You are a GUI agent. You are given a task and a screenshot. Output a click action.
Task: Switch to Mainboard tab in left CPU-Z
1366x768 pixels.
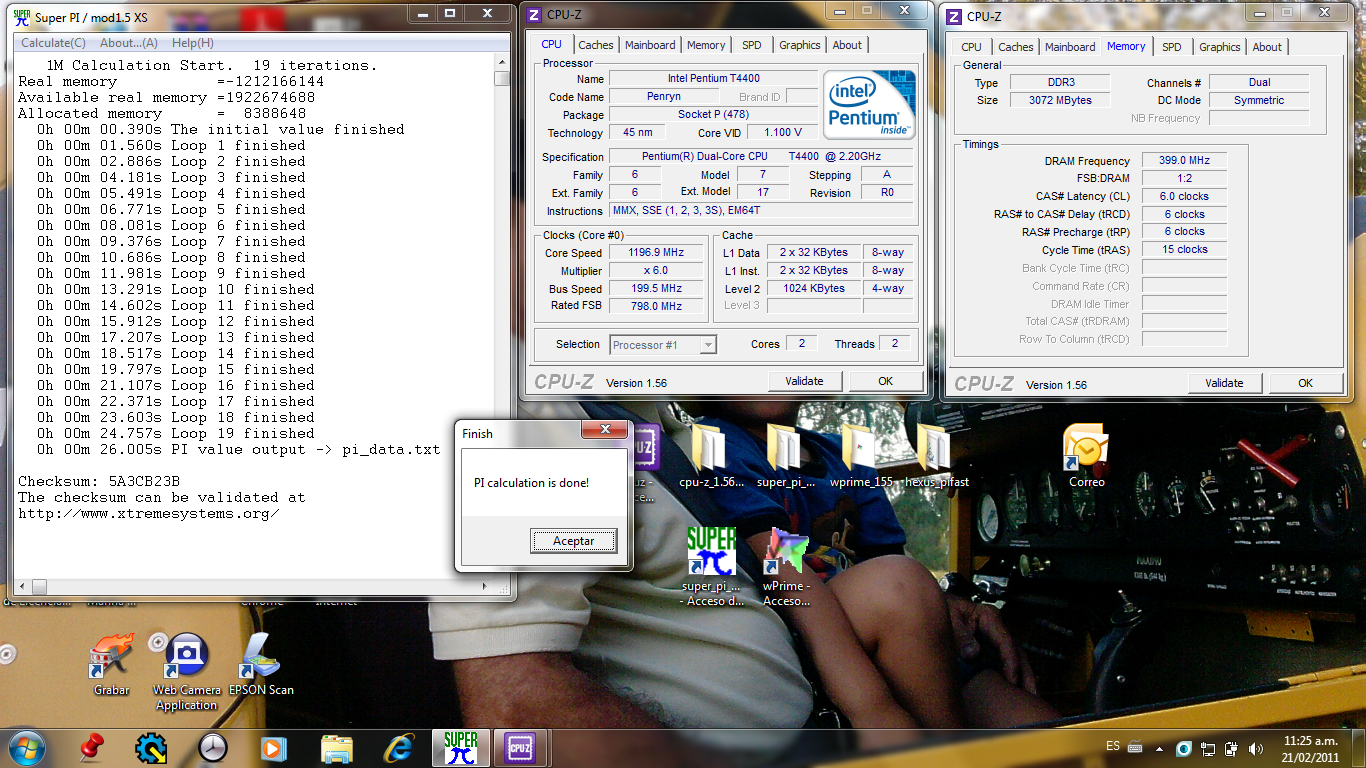650,45
